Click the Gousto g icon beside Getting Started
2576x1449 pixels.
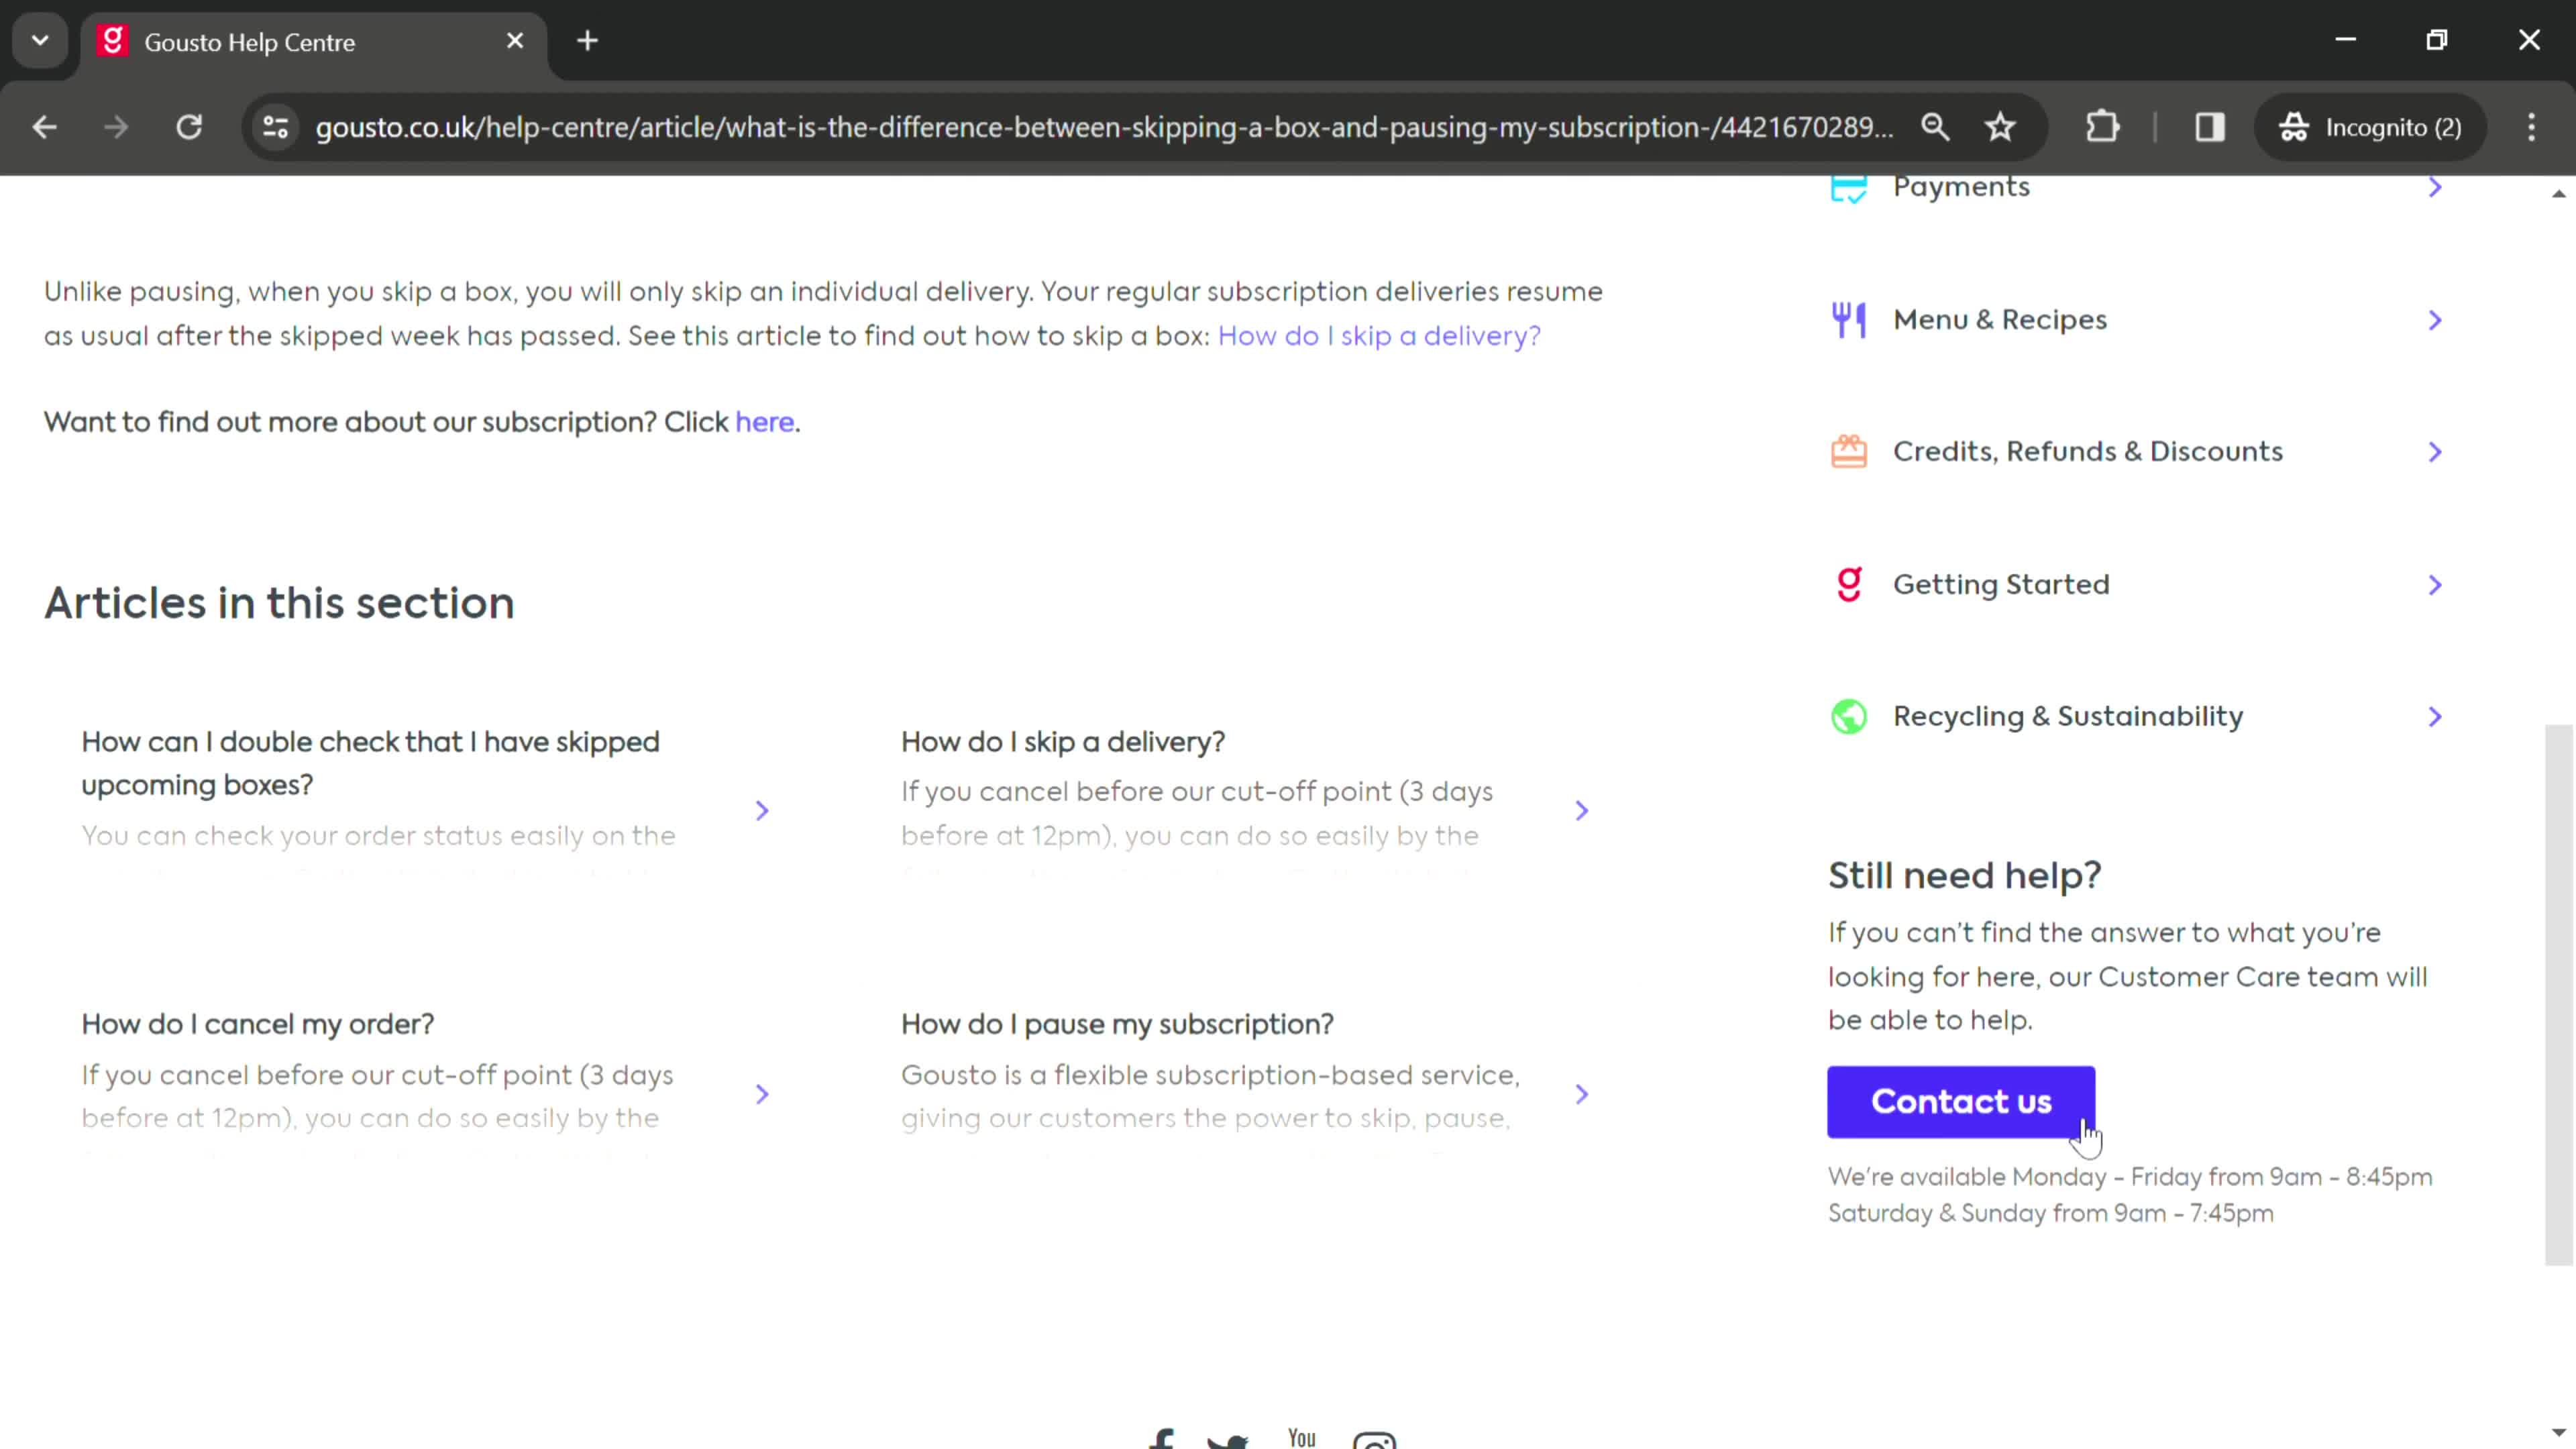point(1849,584)
